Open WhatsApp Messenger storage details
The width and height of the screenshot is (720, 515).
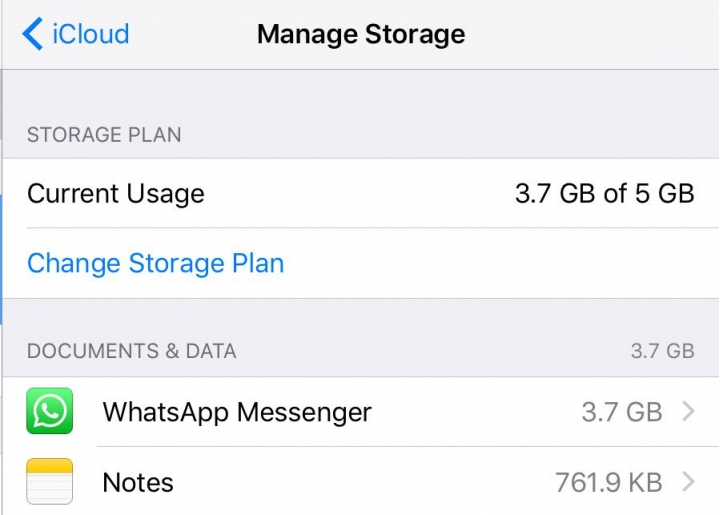pyautogui.click(x=361, y=411)
